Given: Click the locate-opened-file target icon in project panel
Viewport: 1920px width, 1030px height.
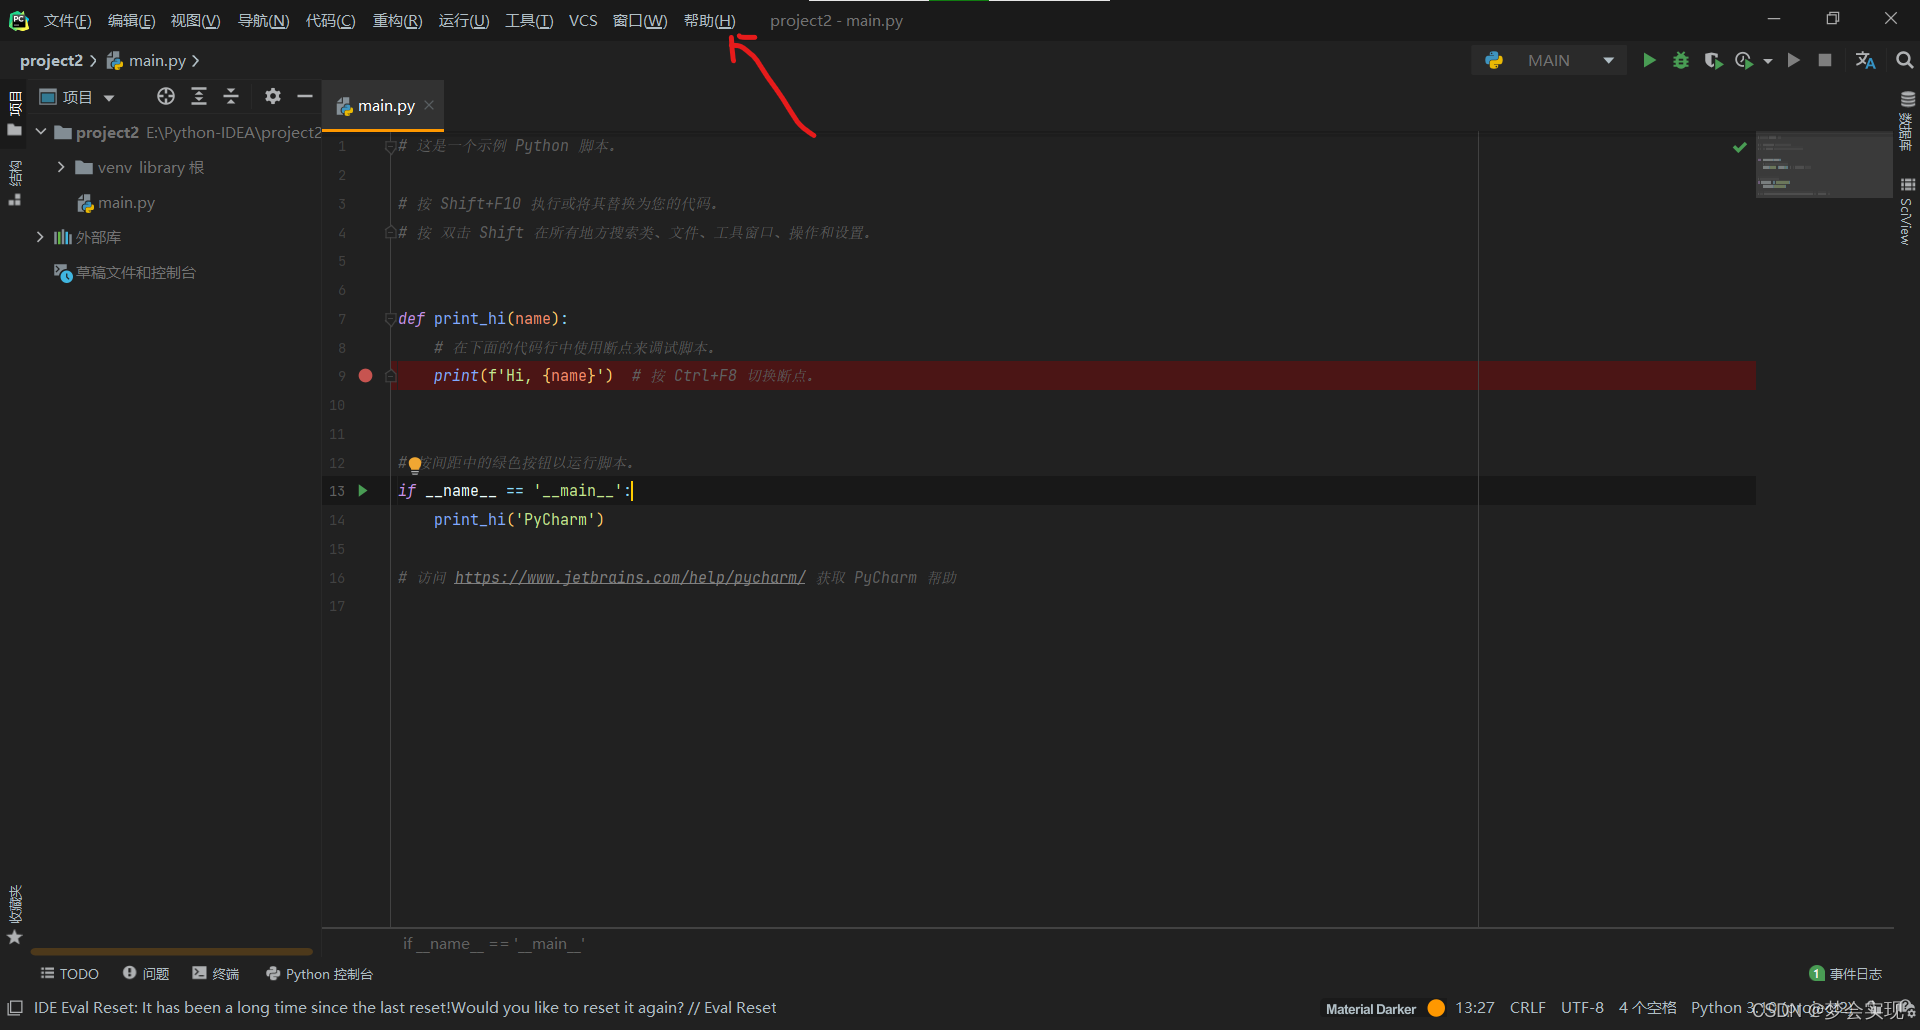Looking at the screenshot, I should 166,96.
